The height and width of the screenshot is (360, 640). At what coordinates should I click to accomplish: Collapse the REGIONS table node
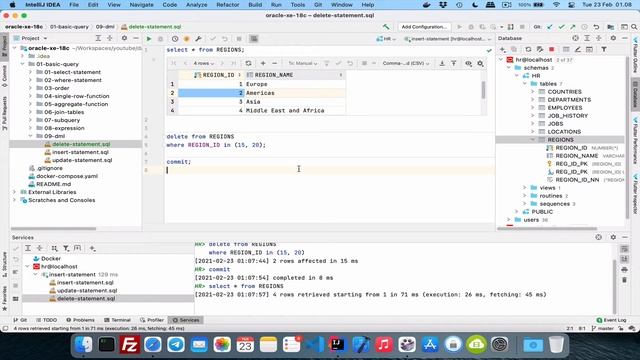point(533,140)
